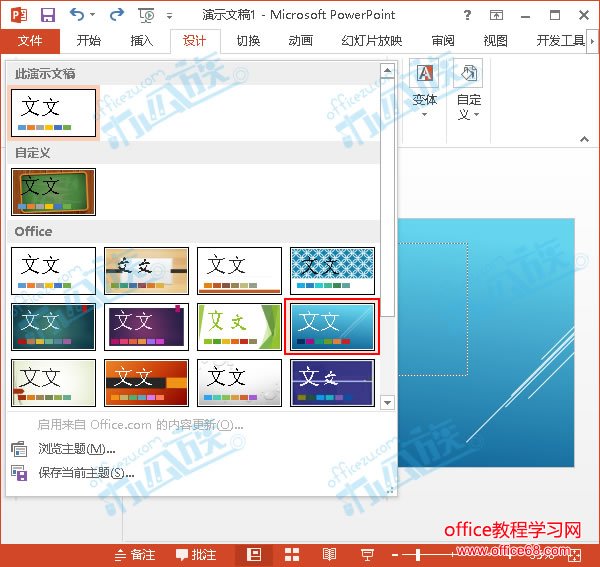600x567 pixels.
Task: Click 保存当前主题(S)... menu entry
Action: pyautogui.click(x=86, y=473)
